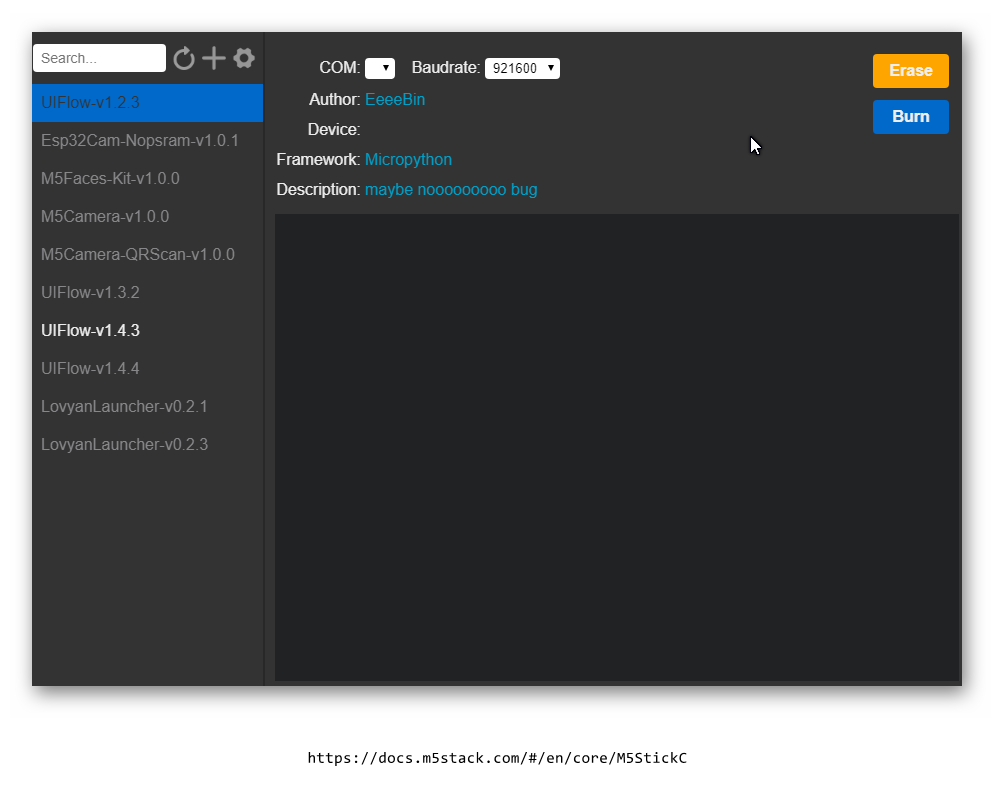Choose LovyanLauncher-v0.2.3 firmware
This screenshot has height=798, width=994.
(124, 445)
